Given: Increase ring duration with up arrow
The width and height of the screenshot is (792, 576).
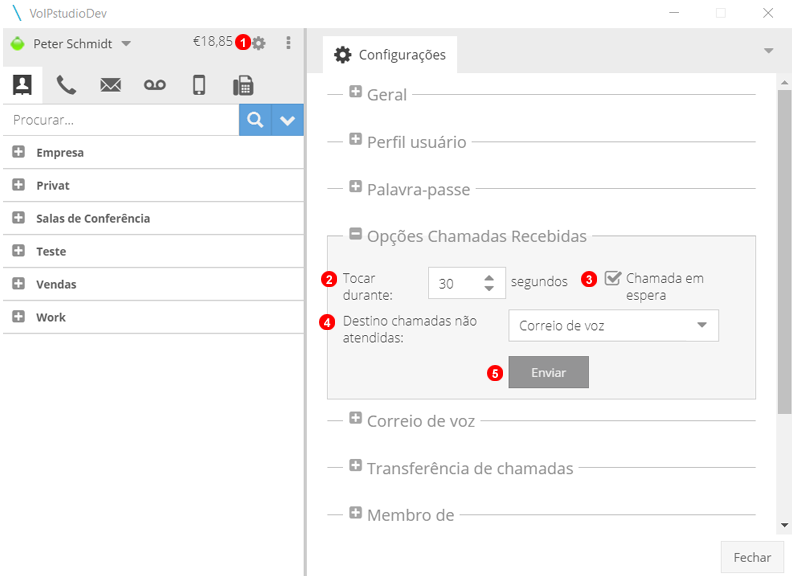Looking at the screenshot, I should click(488, 278).
